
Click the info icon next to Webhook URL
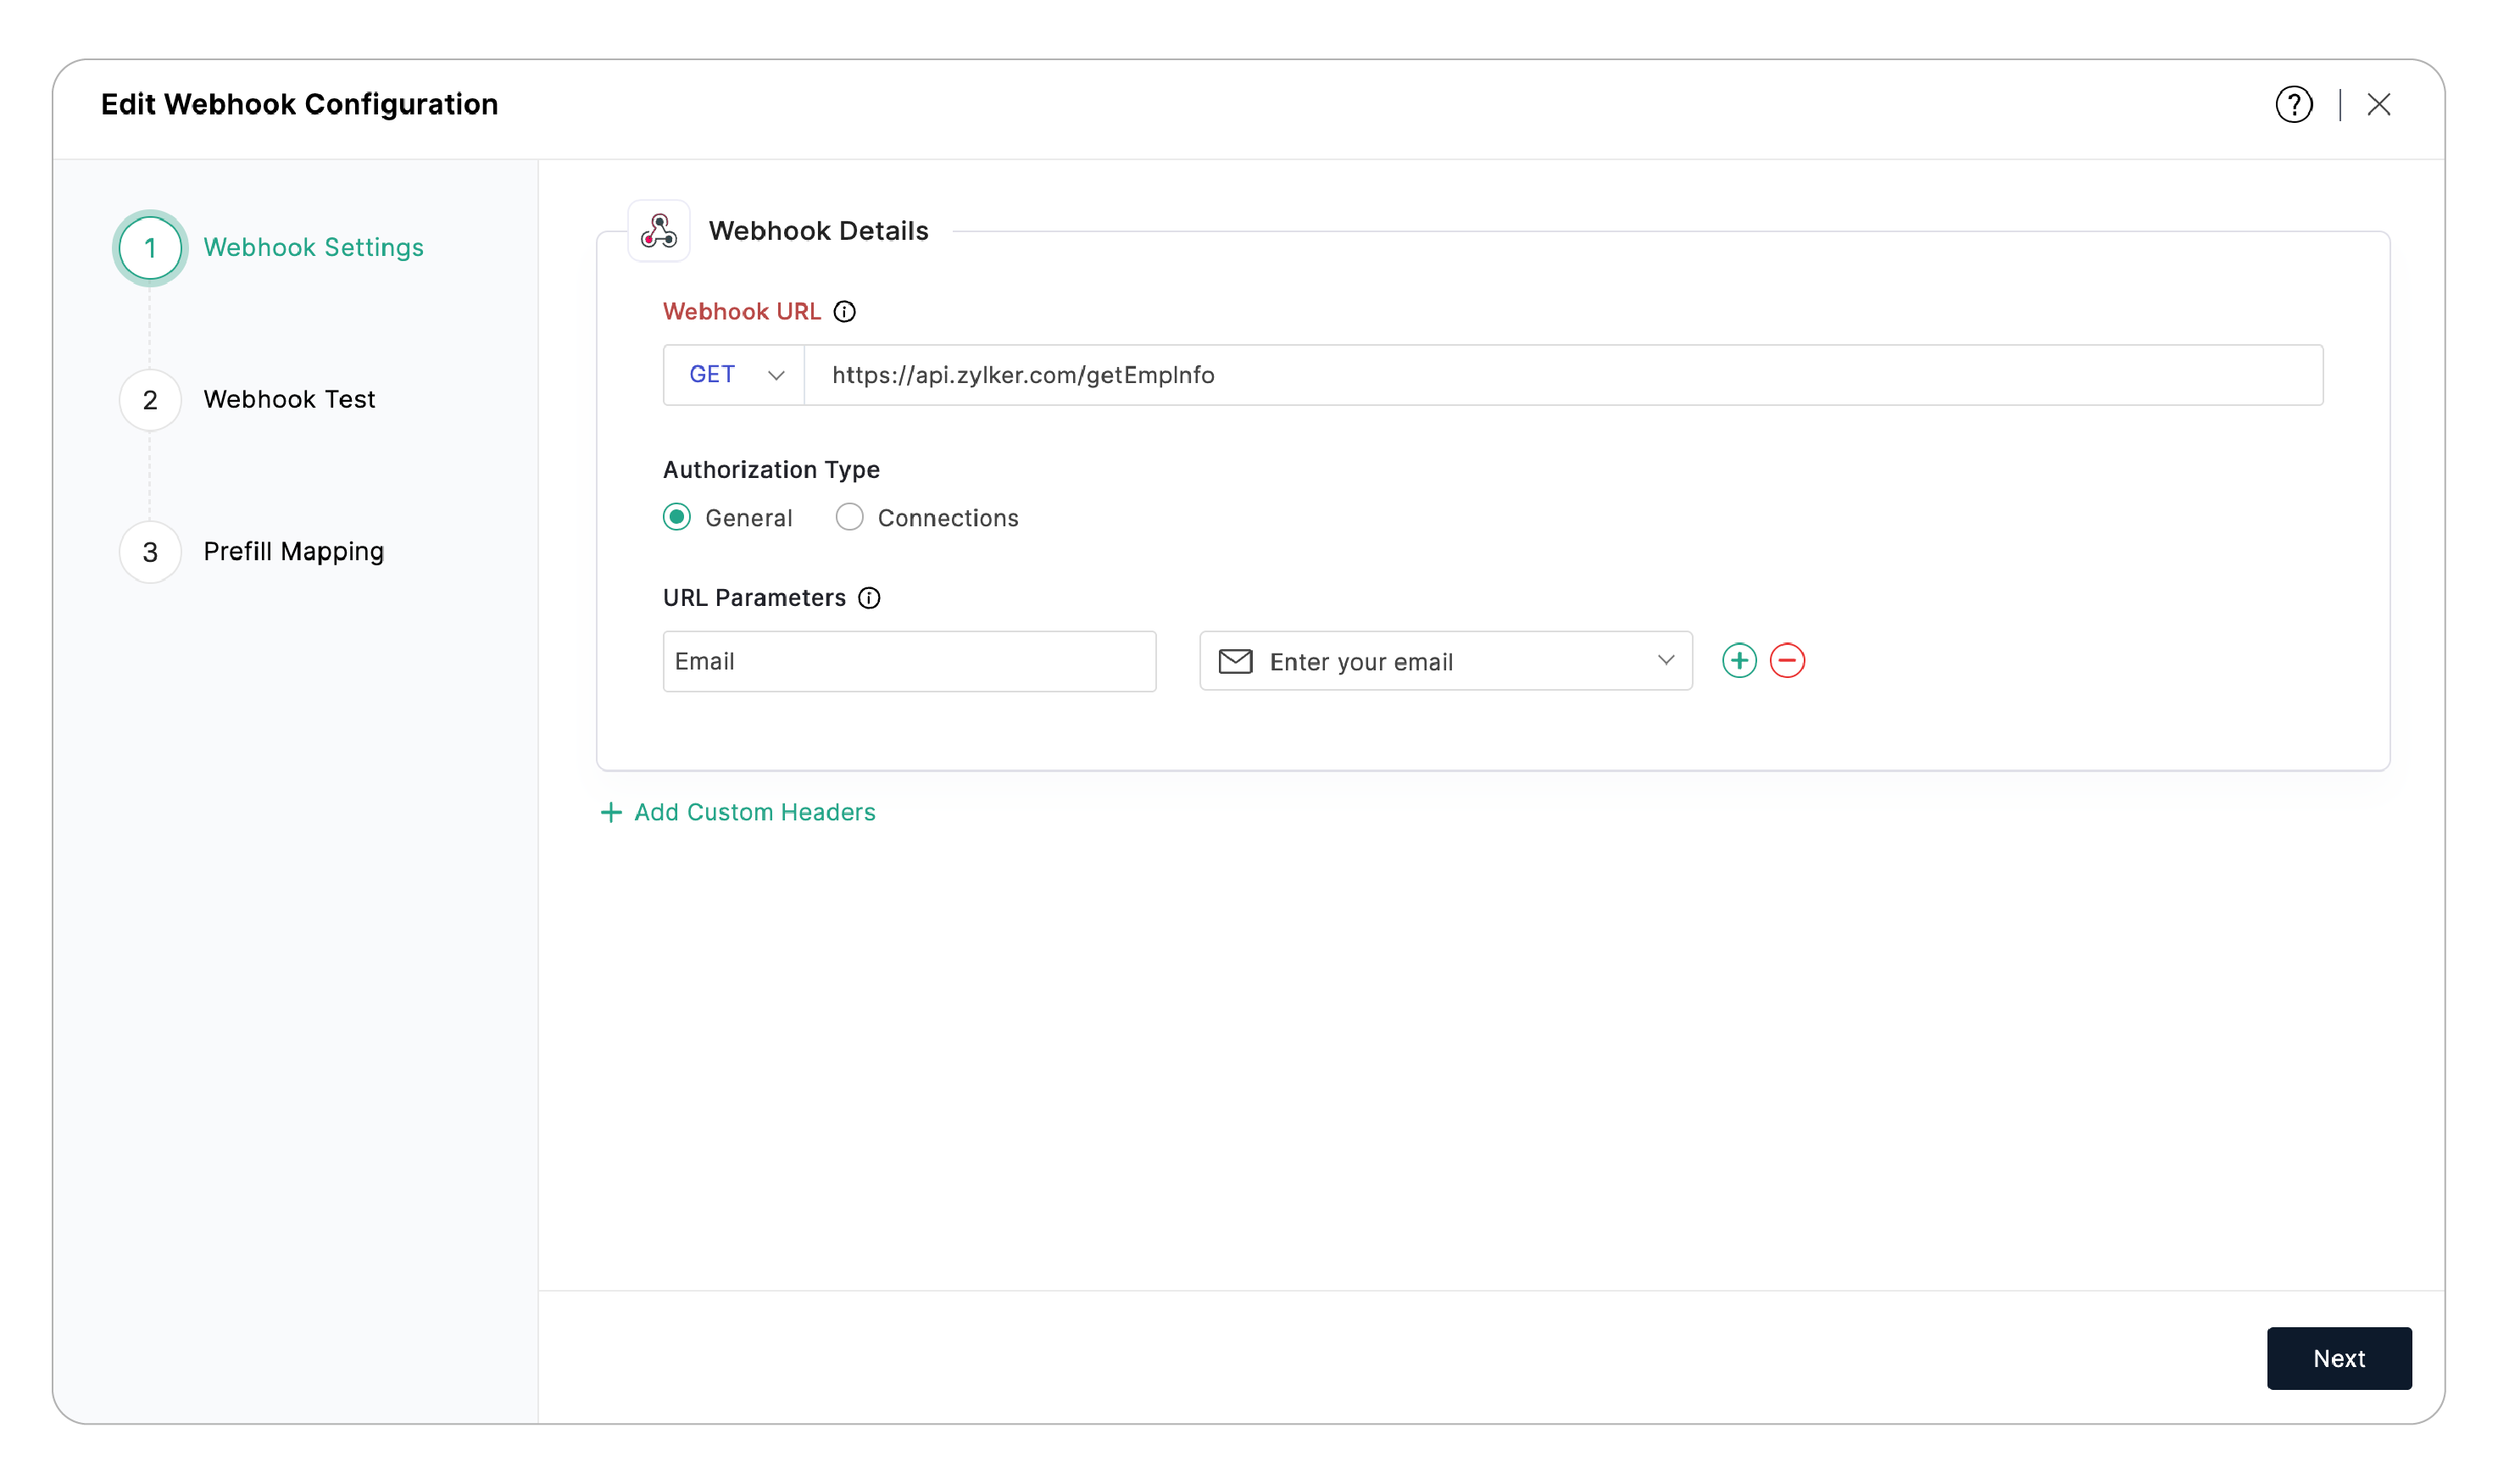tap(846, 312)
